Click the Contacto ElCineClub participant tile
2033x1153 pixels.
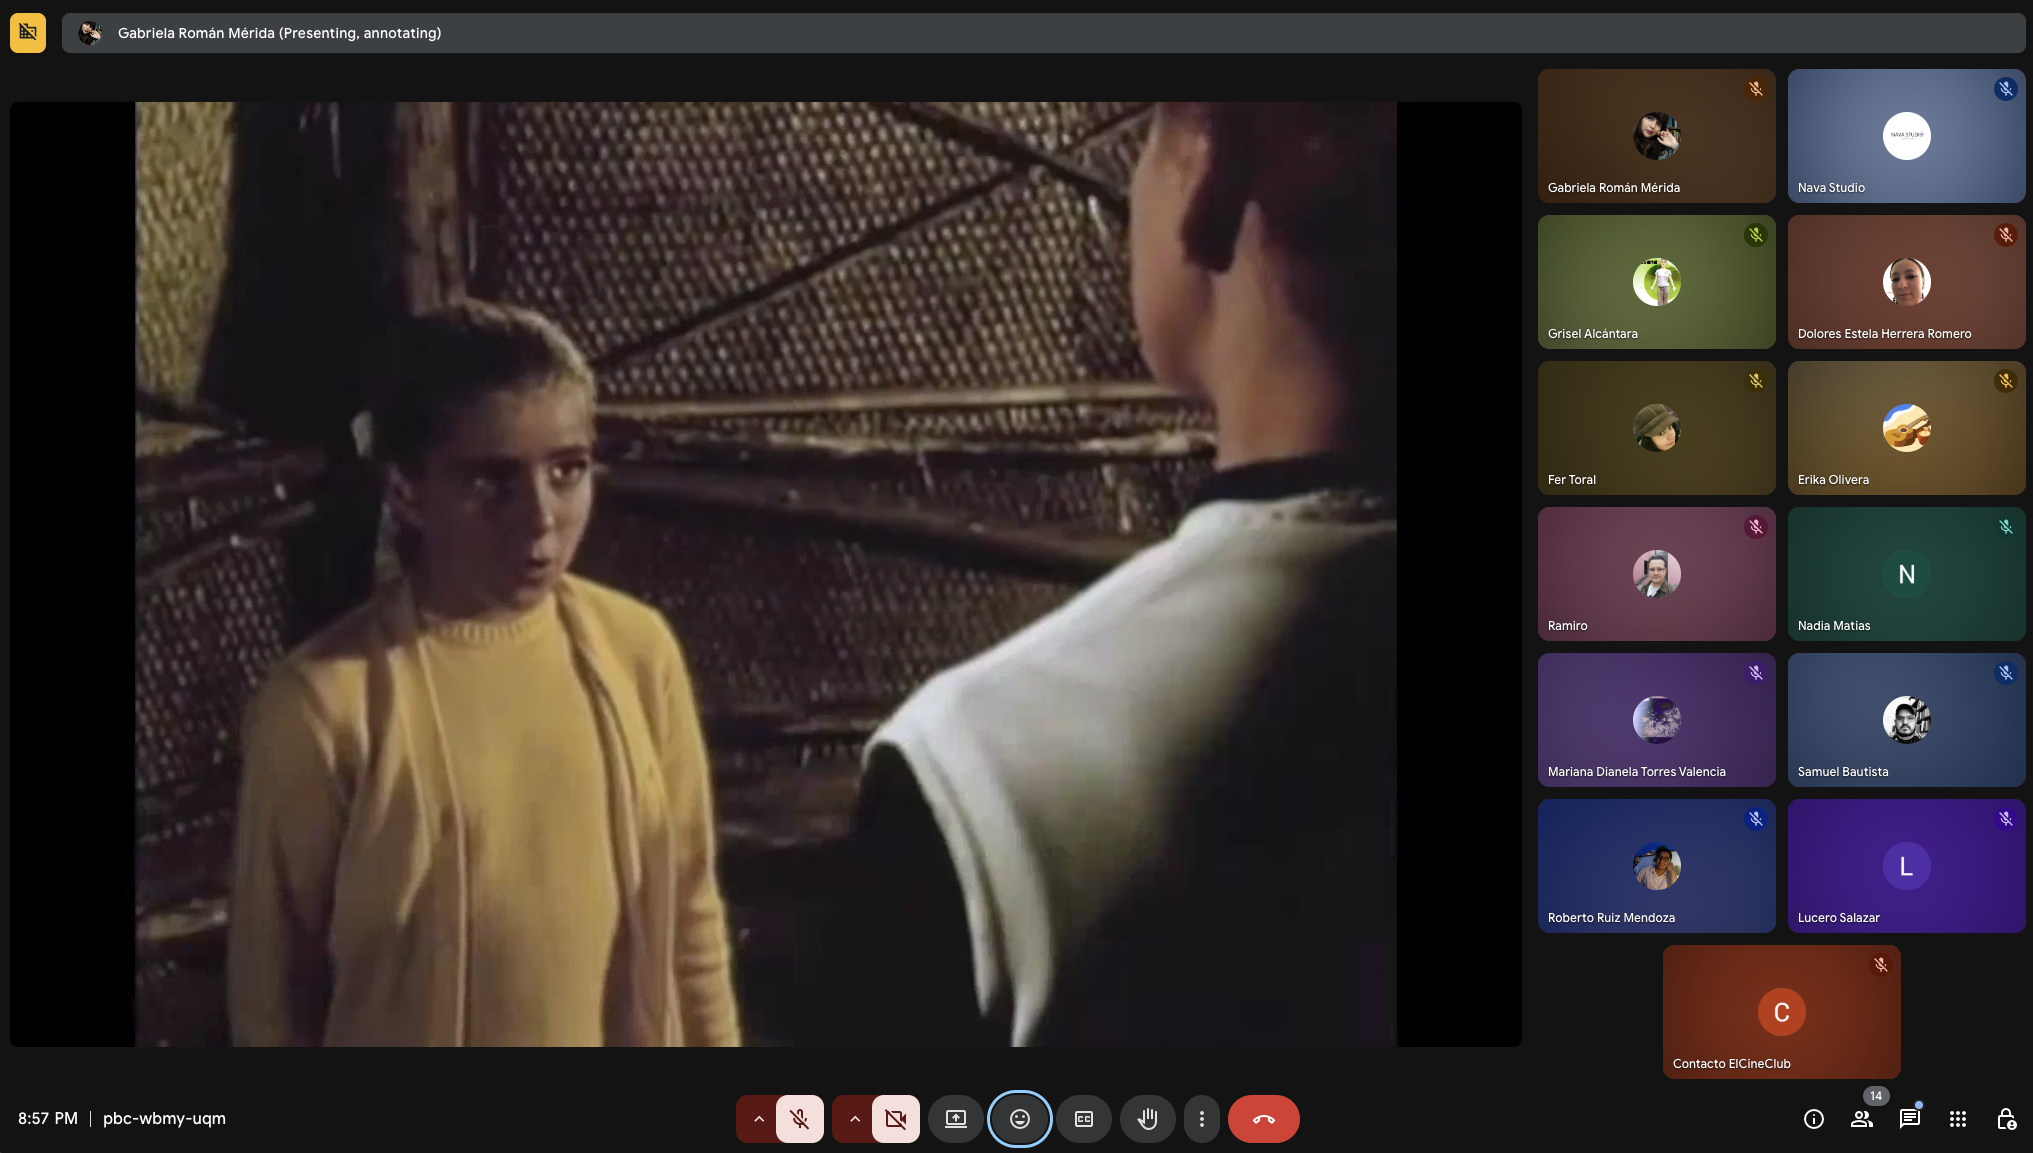pyautogui.click(x=1781, y=1012)
